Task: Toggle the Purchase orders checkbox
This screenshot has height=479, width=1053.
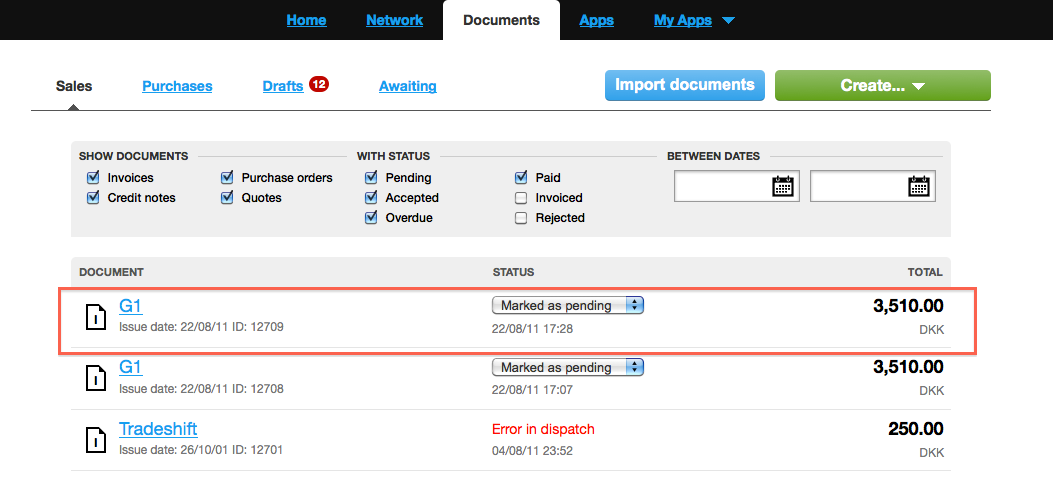Action: pos(227,178)
